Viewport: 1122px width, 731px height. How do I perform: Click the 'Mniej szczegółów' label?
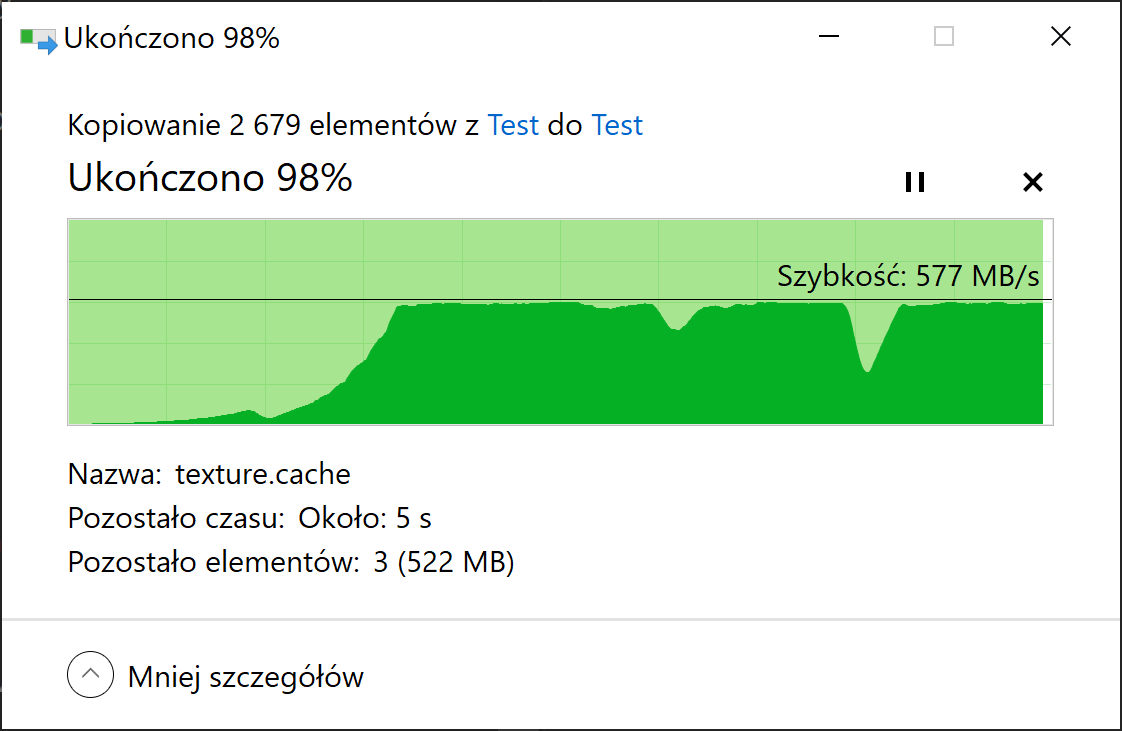click(x=245, y=677)
